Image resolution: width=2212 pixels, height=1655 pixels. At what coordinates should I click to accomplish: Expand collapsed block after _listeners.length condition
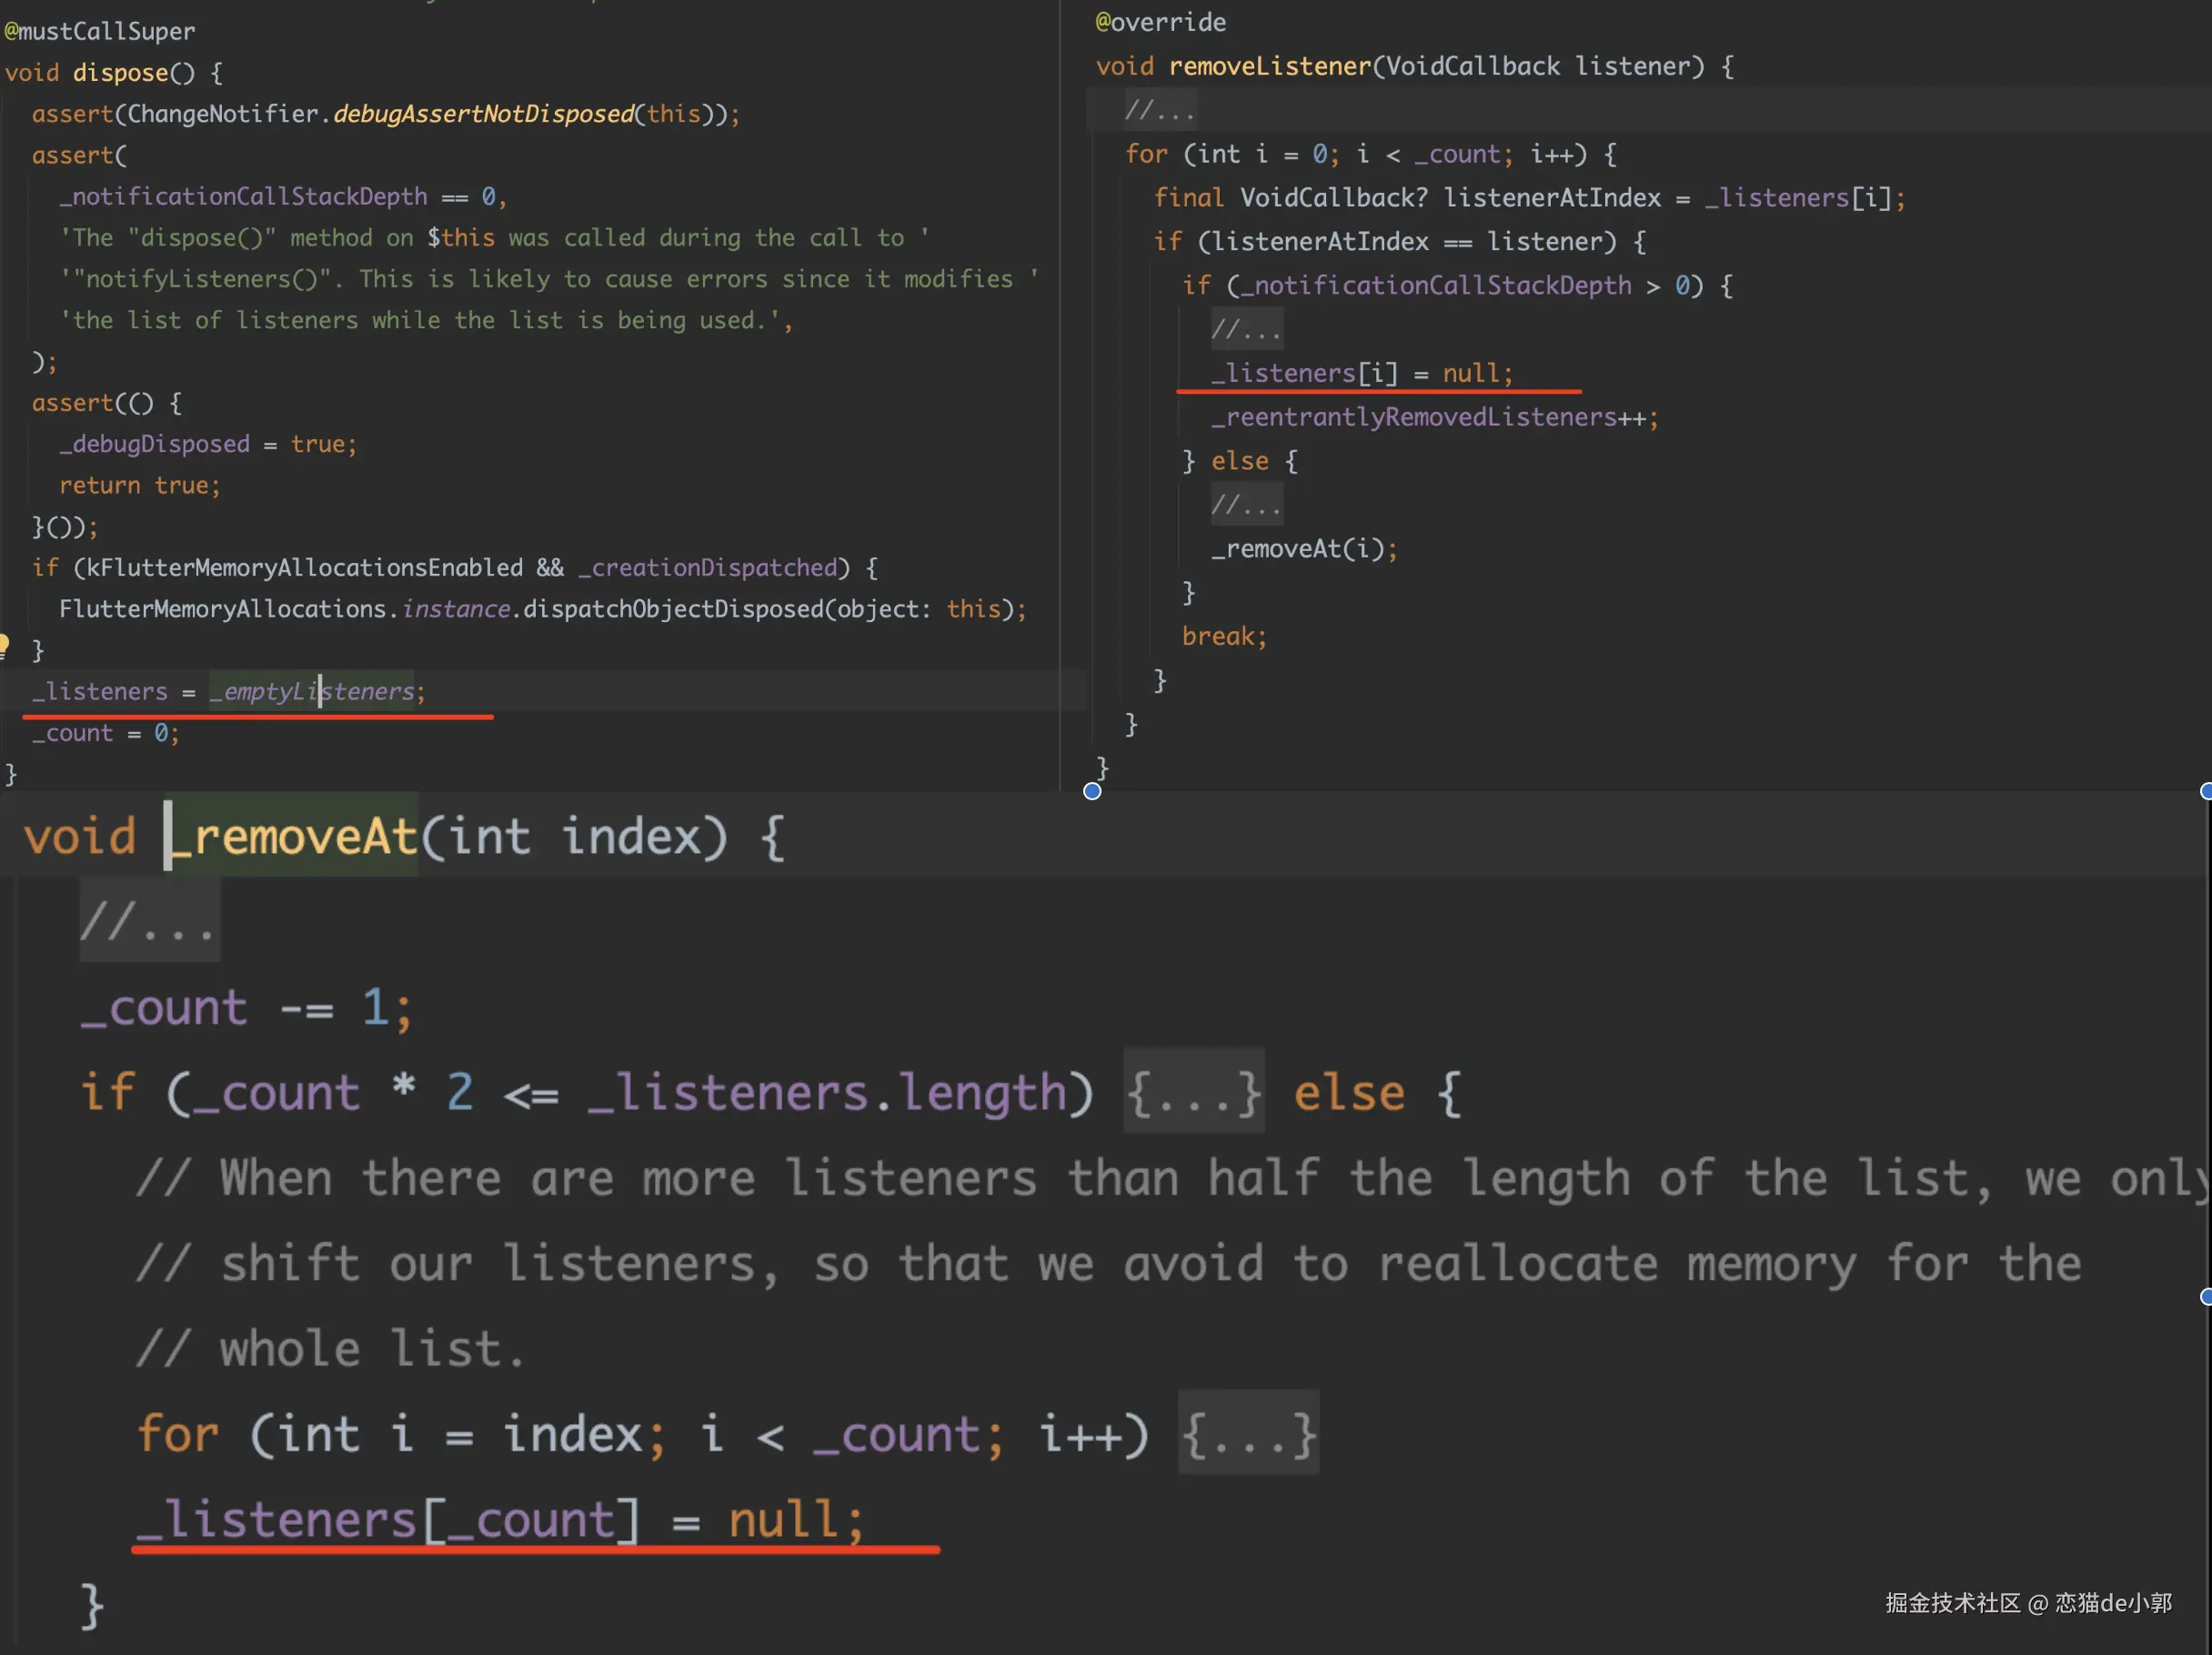click(1193, 1092)
